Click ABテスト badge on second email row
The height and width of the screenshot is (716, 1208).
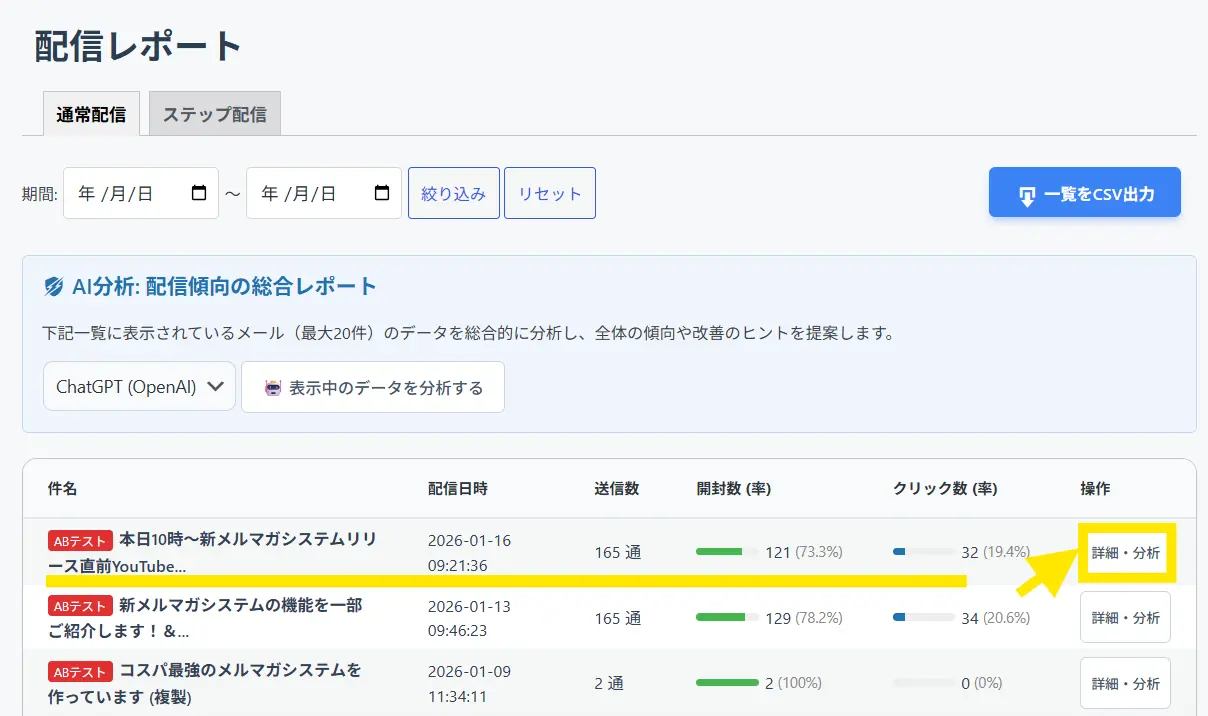pyautogui.click(x=80, y=606)
